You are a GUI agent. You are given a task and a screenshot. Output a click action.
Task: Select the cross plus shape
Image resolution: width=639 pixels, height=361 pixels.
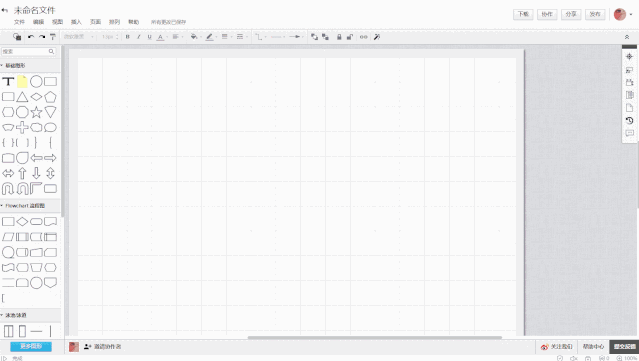(x=22, y=128)
